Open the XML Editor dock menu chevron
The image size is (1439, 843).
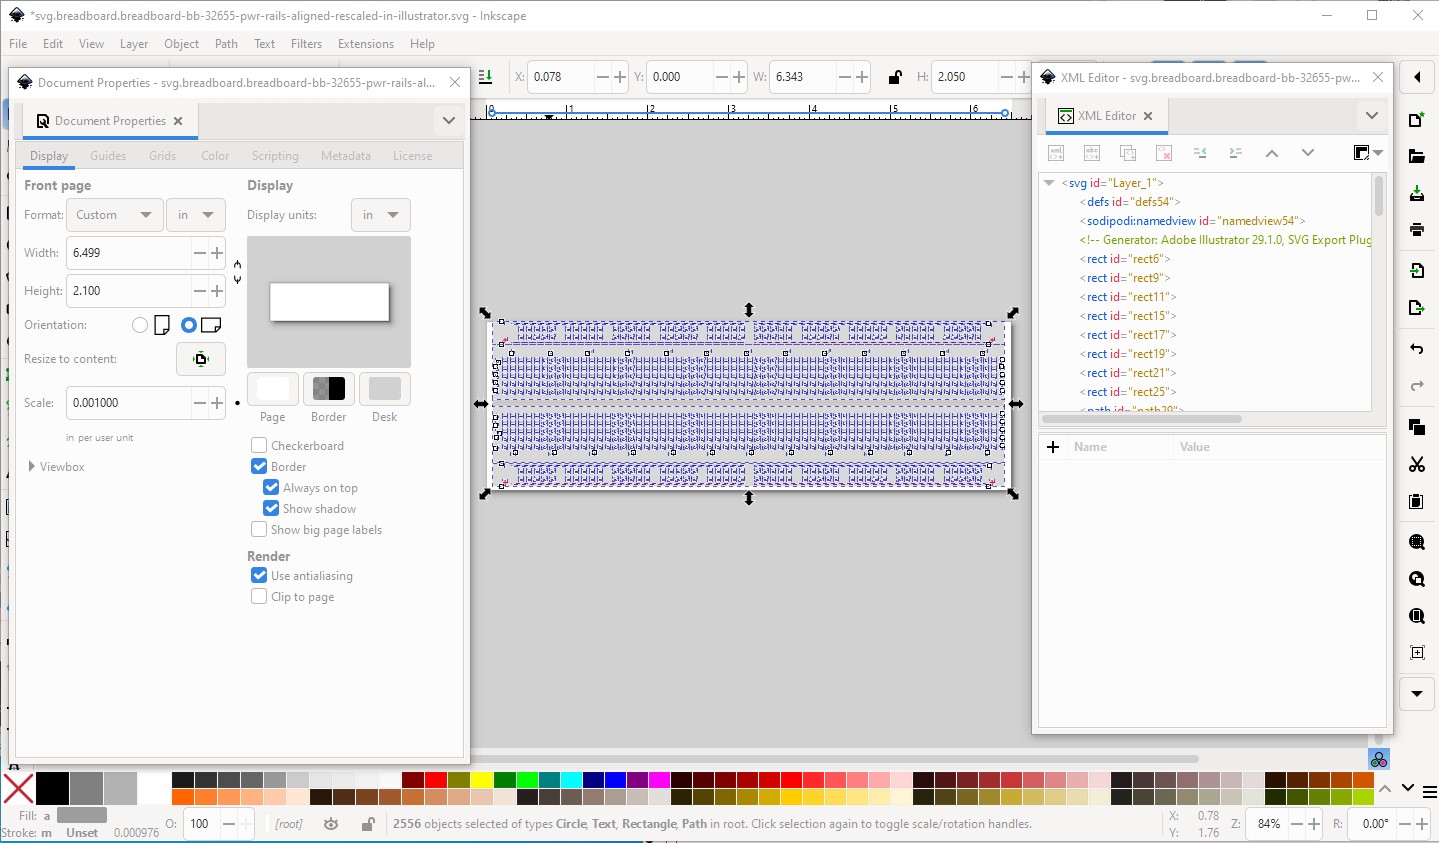(x=1372, y=115)
